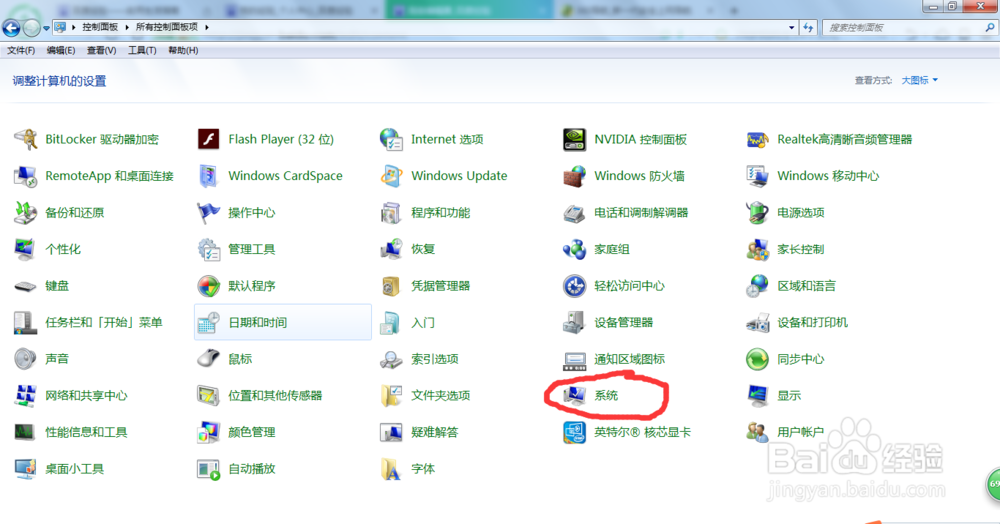Open 备份和还原 icon

[26, 212]
